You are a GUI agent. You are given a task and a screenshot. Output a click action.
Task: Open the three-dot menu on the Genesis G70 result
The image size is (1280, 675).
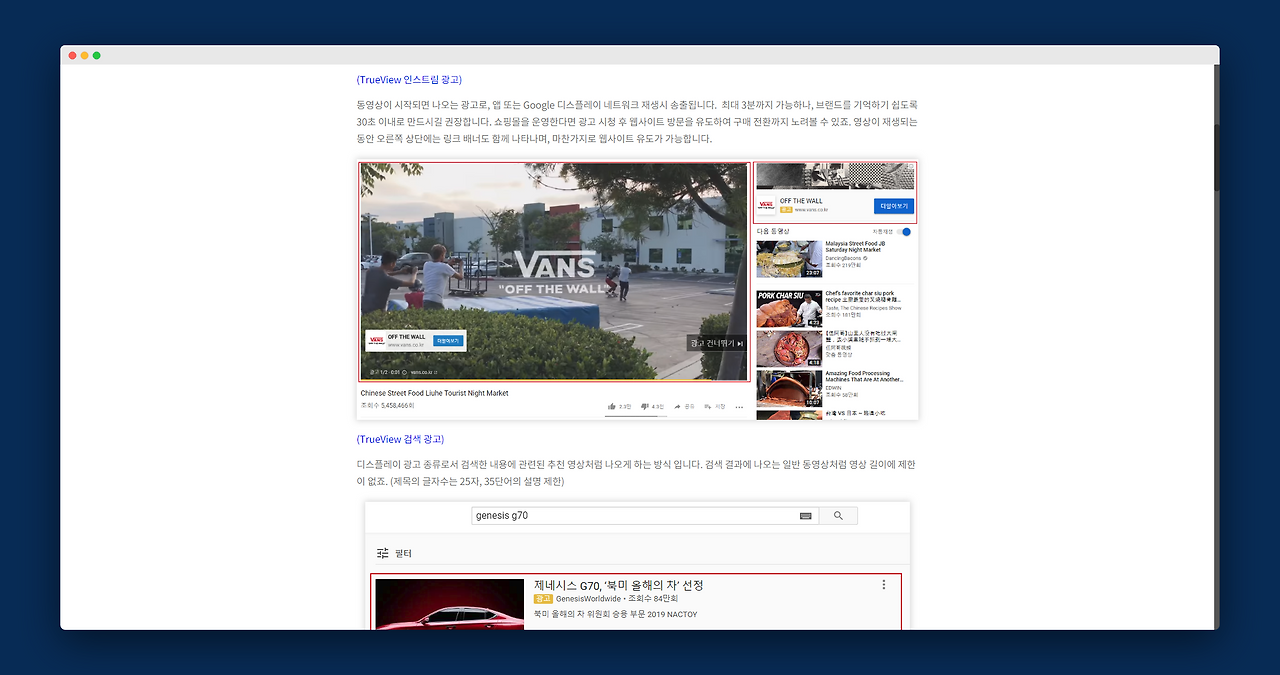click(x=883, y=585)
